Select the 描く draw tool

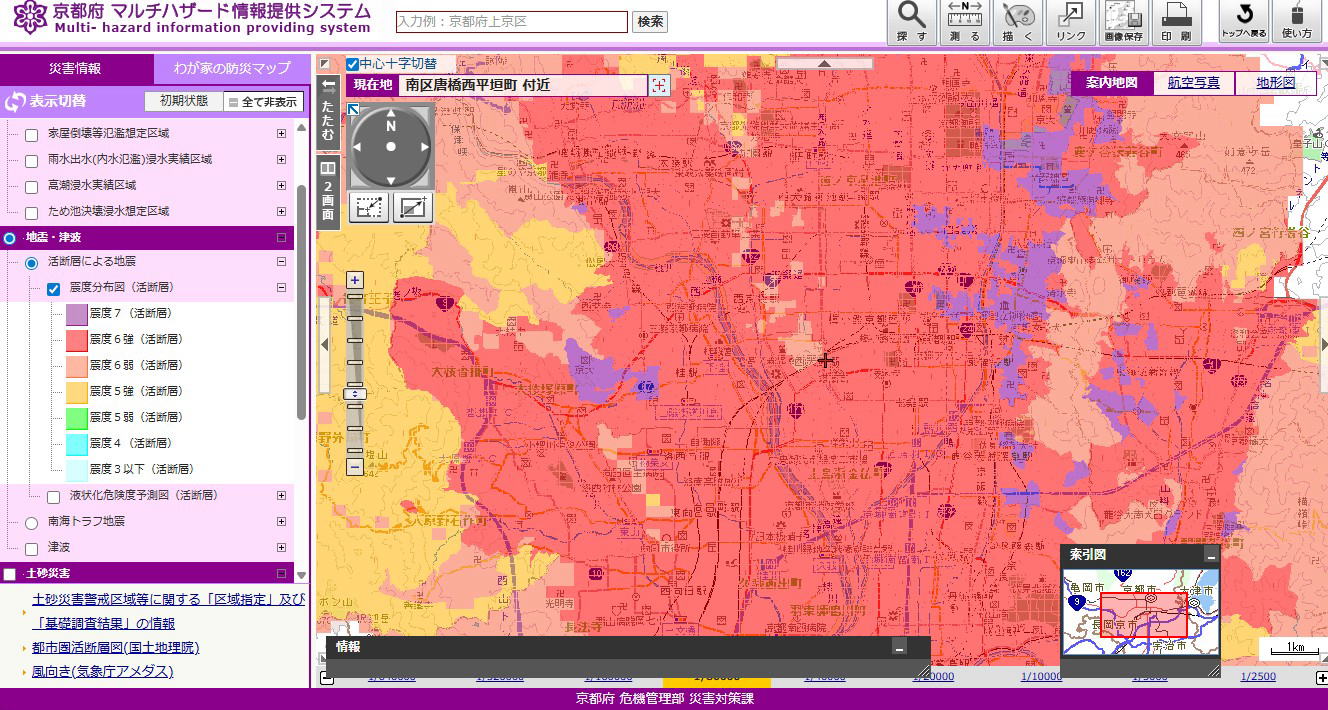click(1017, 22)
